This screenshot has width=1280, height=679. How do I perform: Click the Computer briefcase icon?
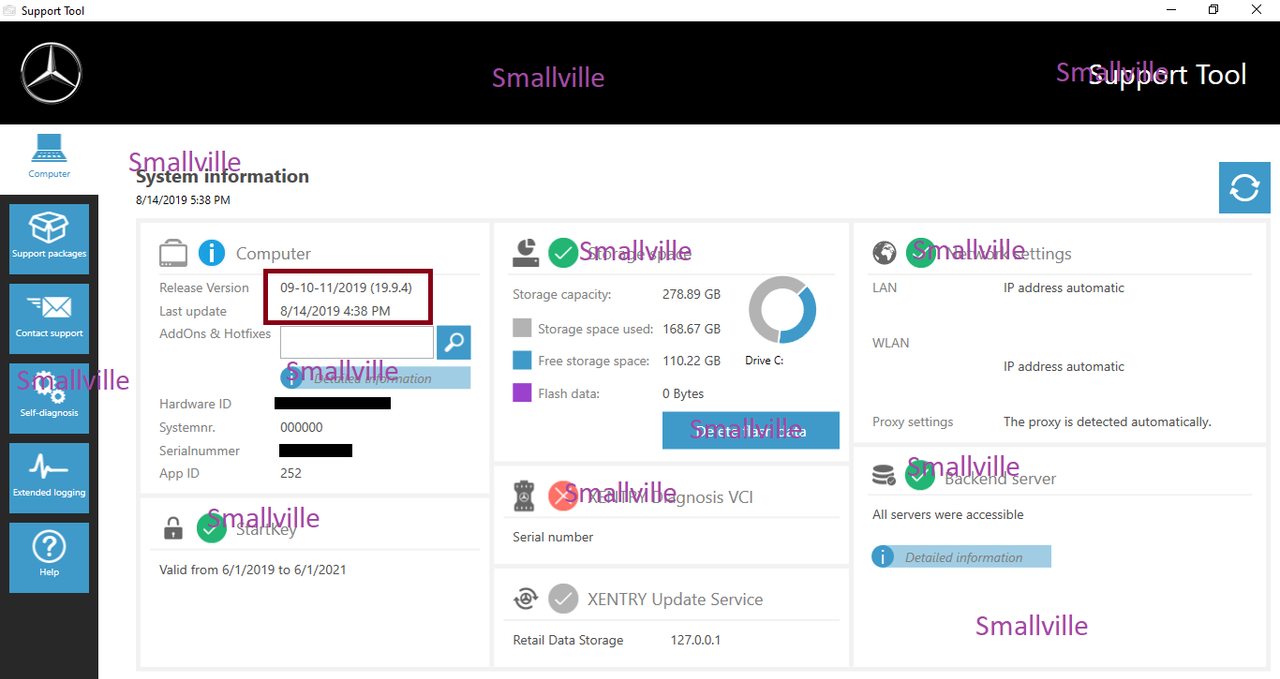173,252
